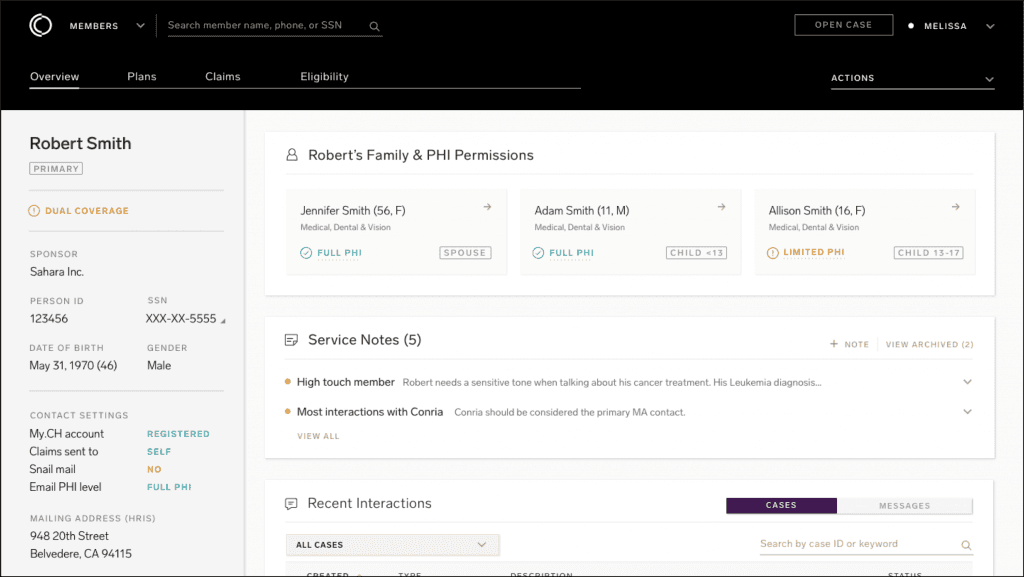Click the Family & PHI Permissions person icon
The height and width of the screenshot is (577, 1024).
pos(291,153)
